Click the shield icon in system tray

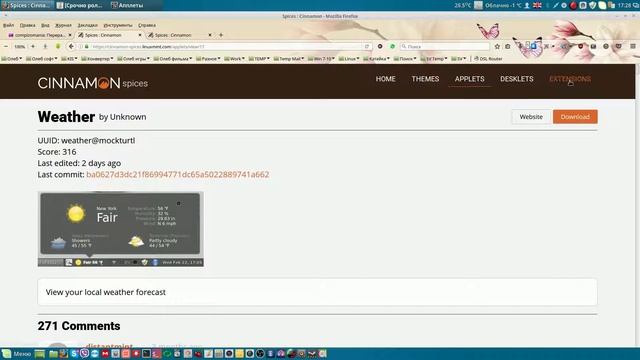pyautogui.click(x=593, y=5)
